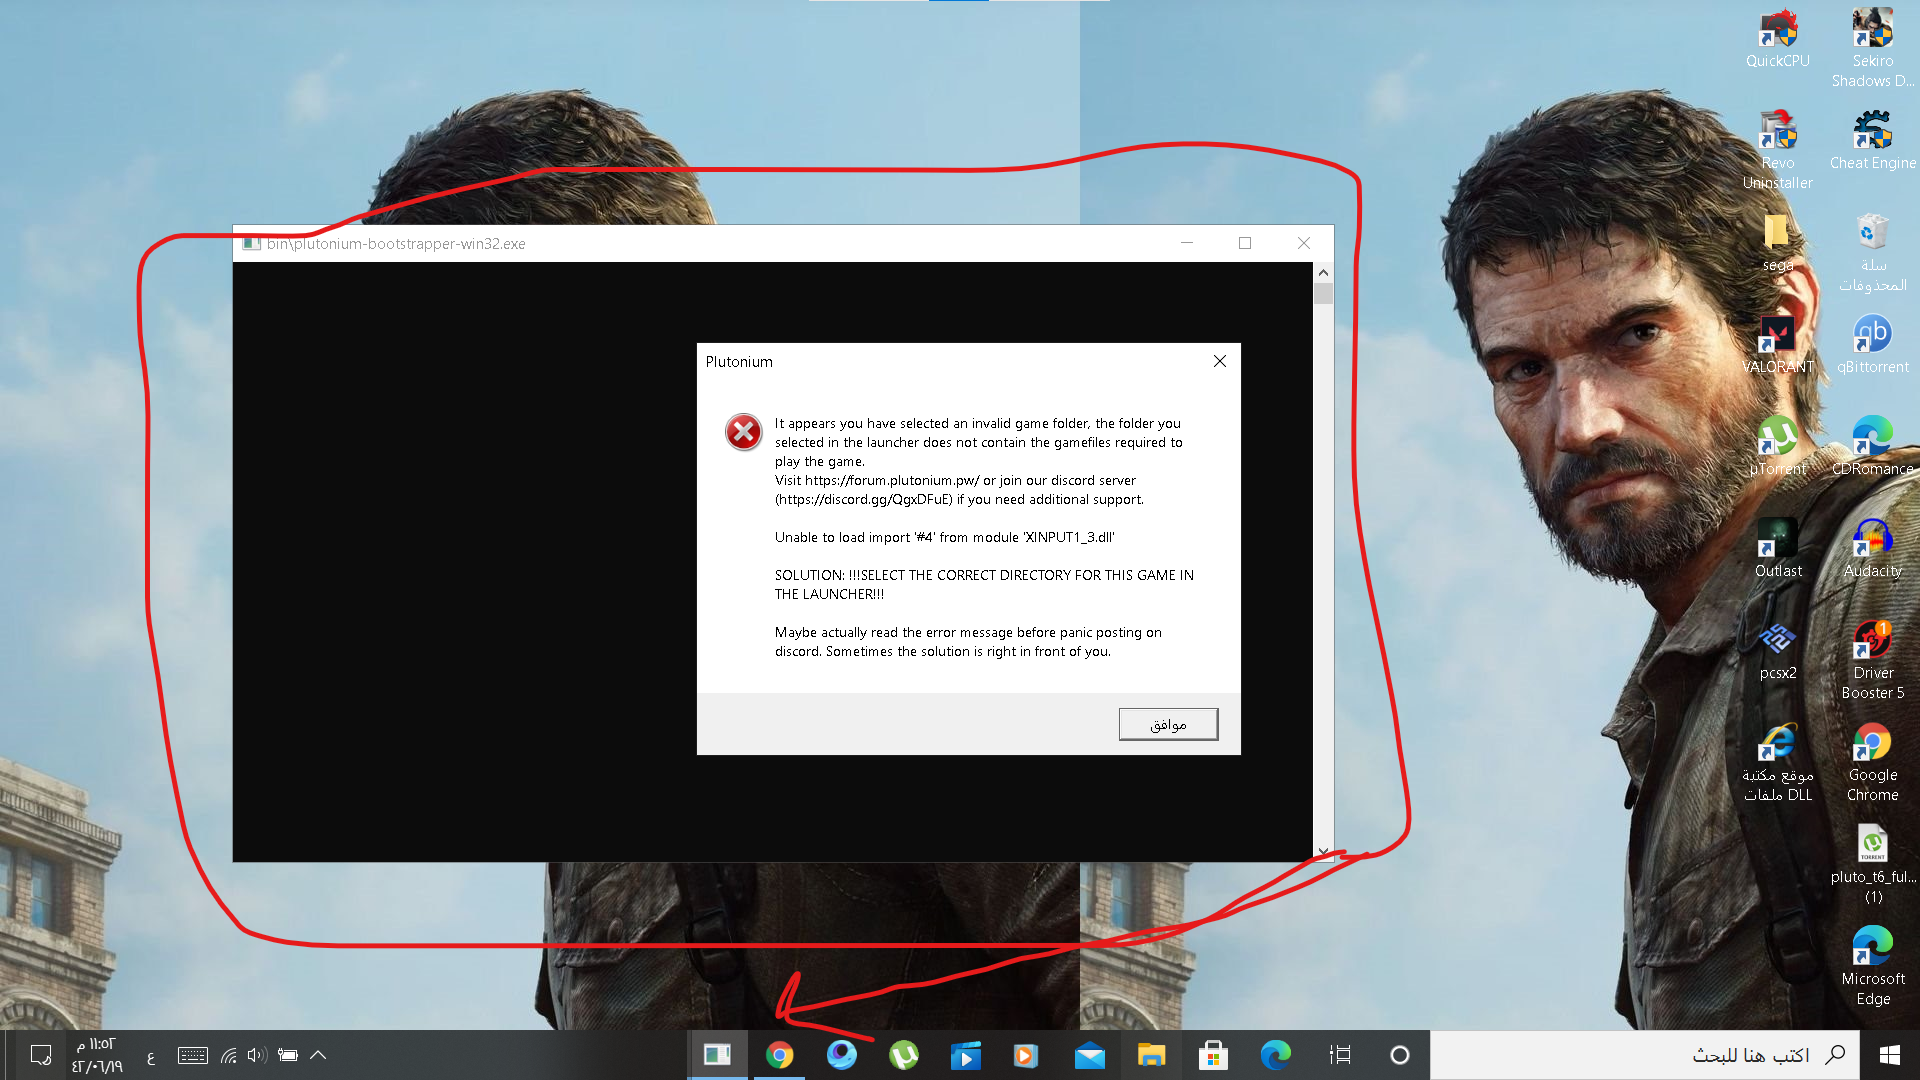Expand hidden system tray icons
The height and width of the screenshot is (1080, 1920).
click(318, 1055)
